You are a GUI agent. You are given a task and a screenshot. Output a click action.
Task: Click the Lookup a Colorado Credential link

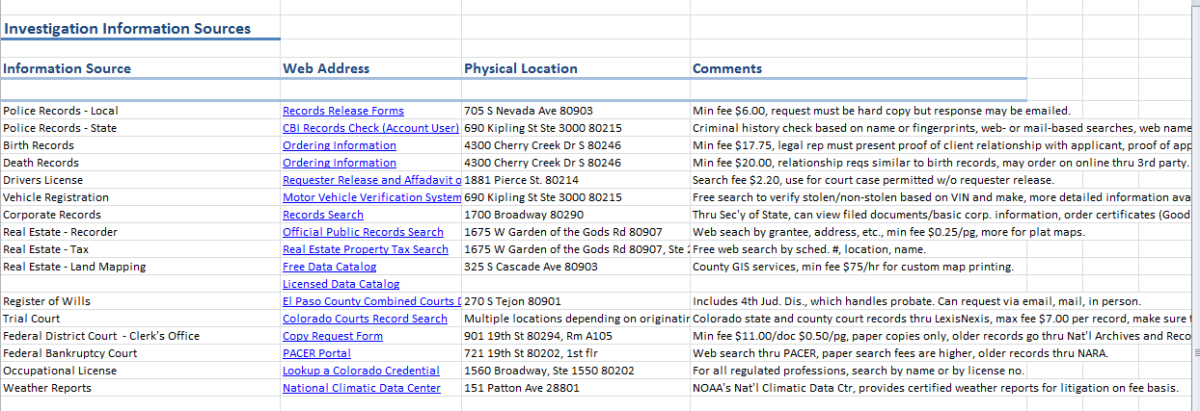[x=360, y=371]
